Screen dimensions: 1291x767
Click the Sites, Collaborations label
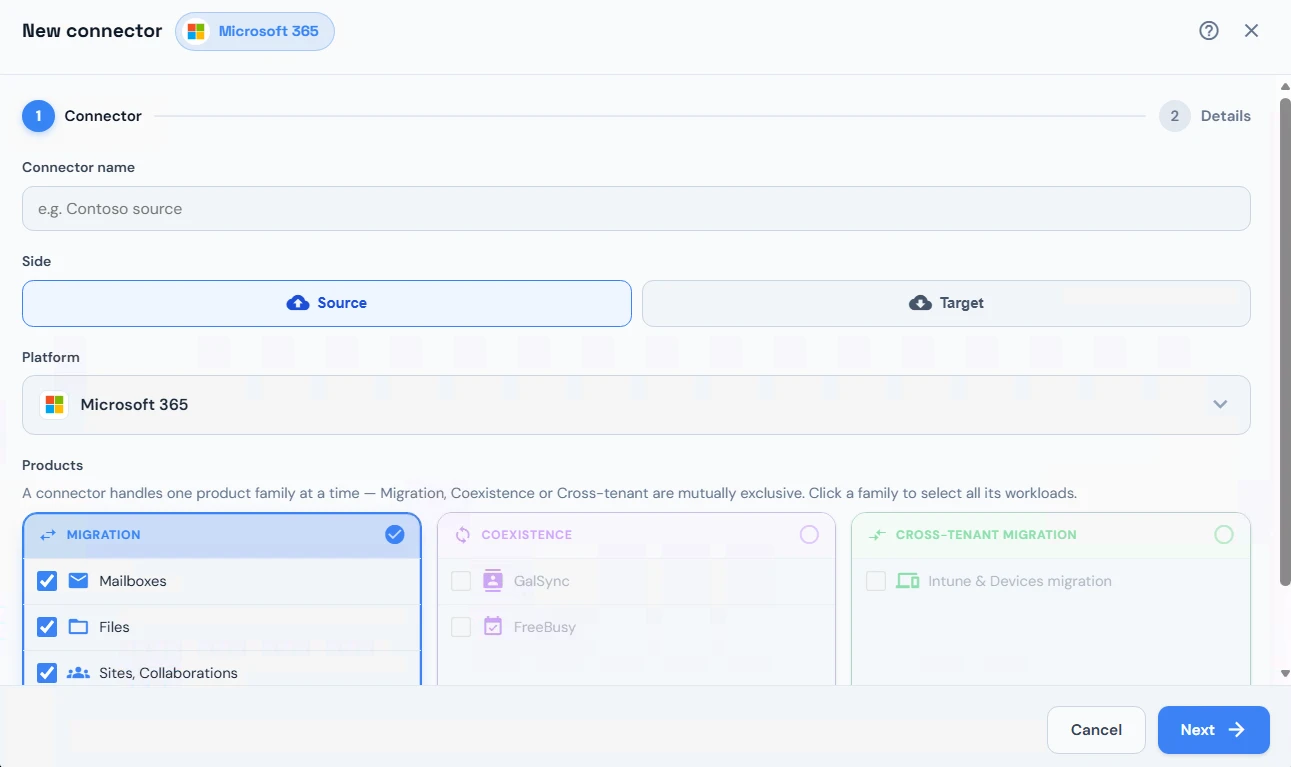click(x=168, y=673)
